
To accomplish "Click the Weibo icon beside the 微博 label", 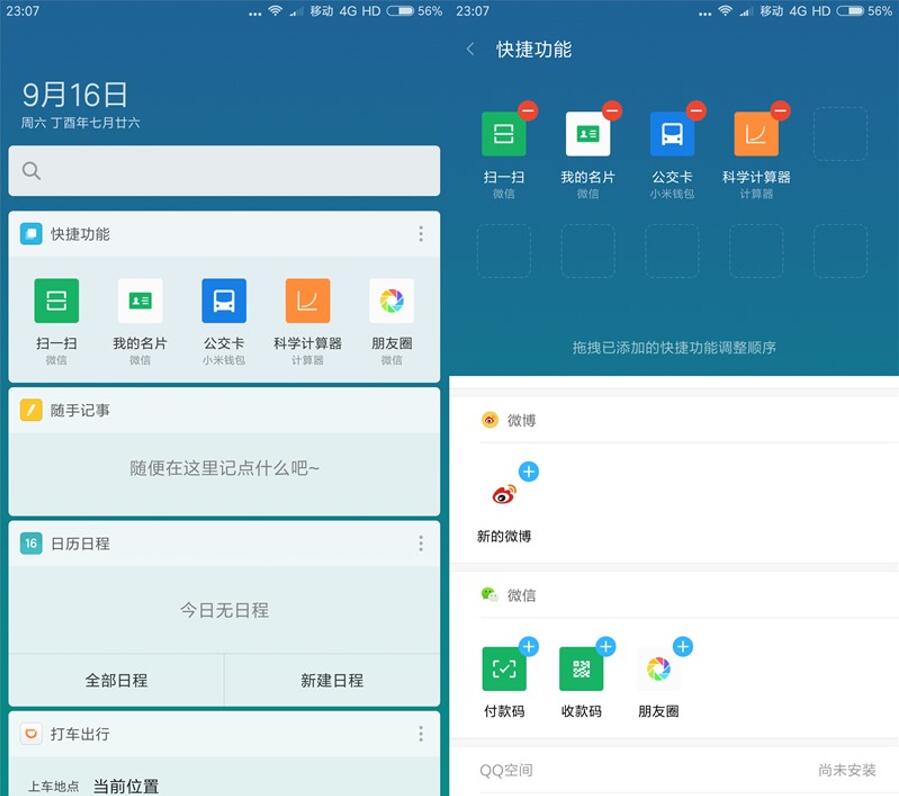I will coord(489,420).
